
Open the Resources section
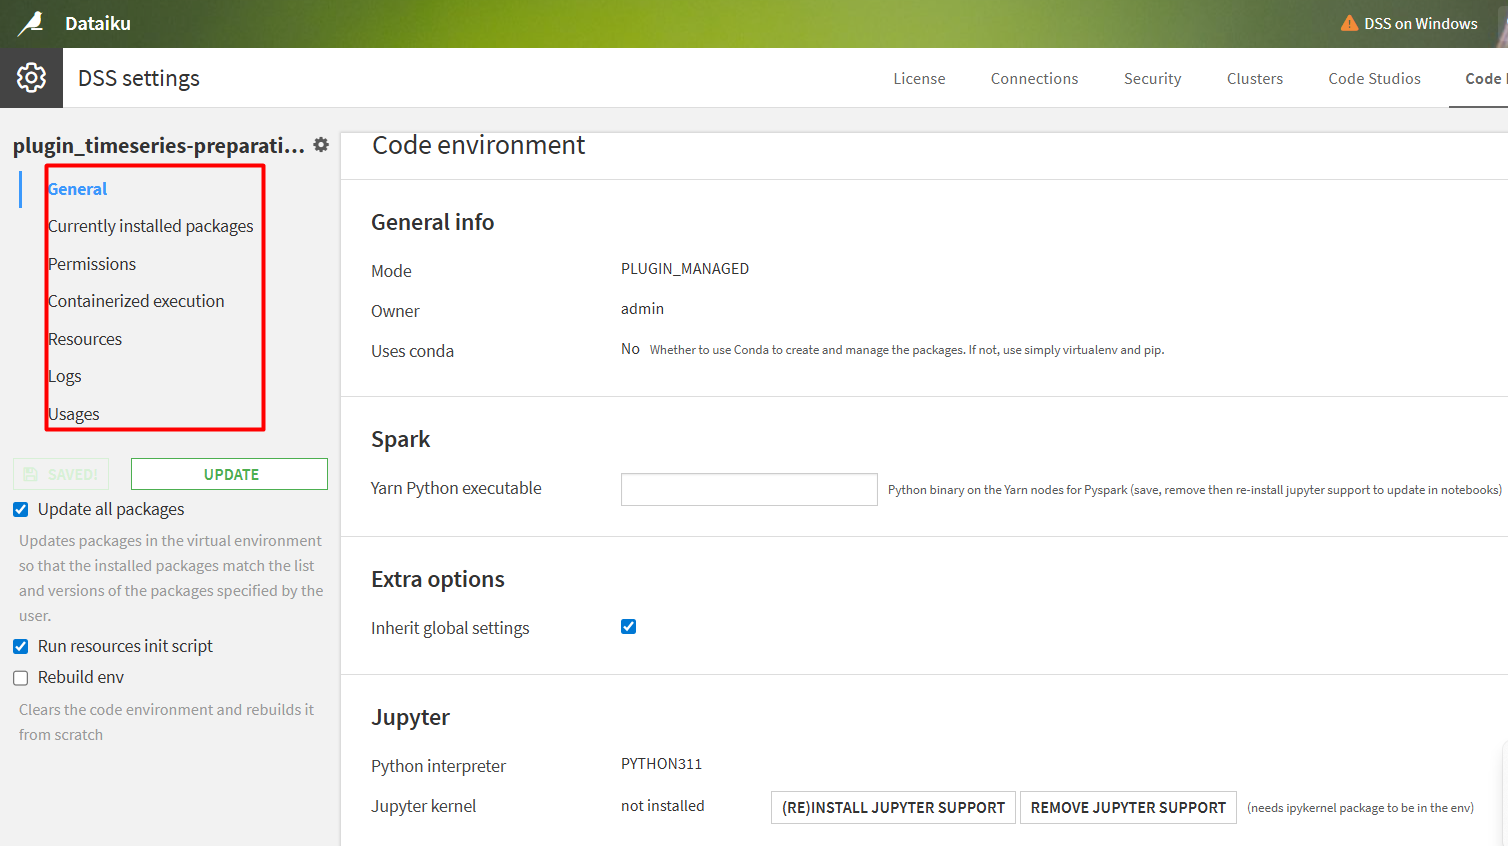(85, 339)
